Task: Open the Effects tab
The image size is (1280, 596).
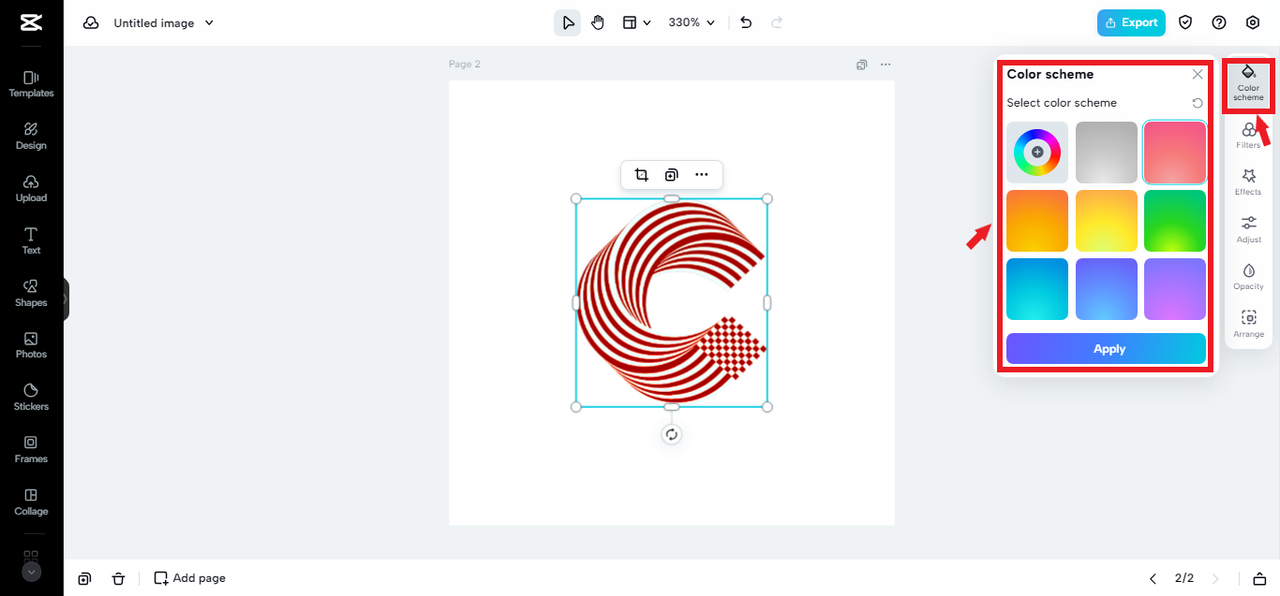Action: click(x=1248, y=182)
